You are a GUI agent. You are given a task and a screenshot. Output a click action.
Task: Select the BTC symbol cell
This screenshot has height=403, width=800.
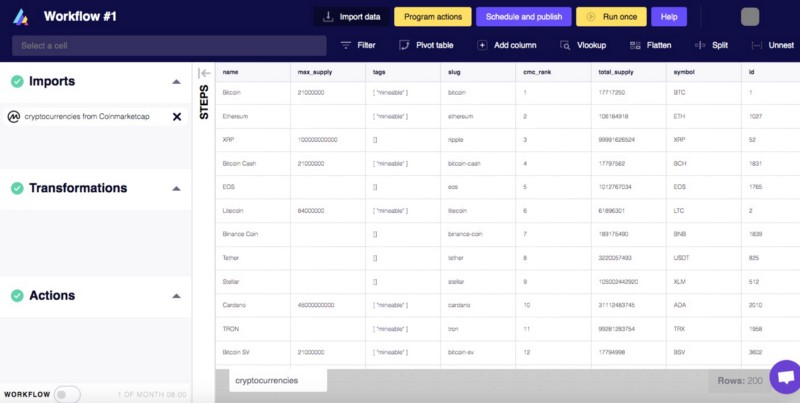(704, 93)
